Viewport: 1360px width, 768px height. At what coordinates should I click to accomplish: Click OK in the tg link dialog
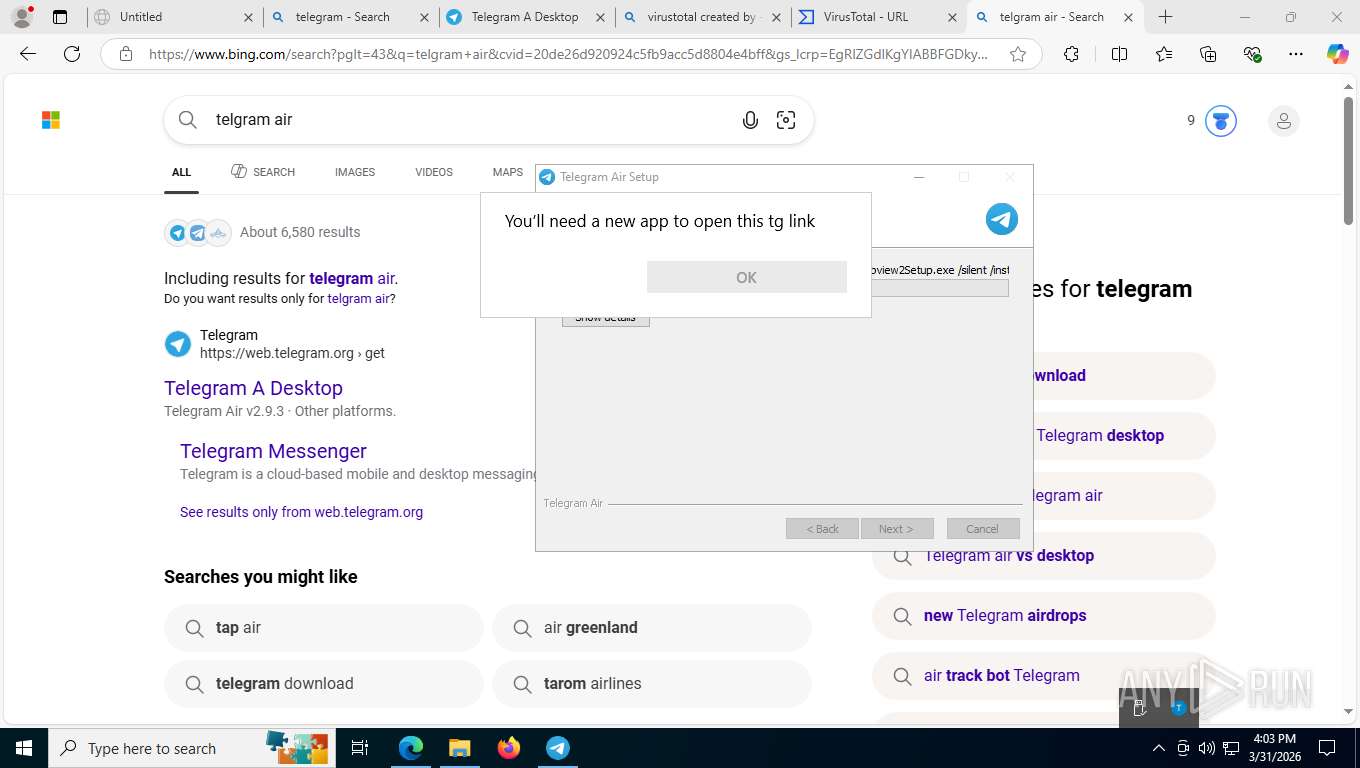click(x=746, y=277)
